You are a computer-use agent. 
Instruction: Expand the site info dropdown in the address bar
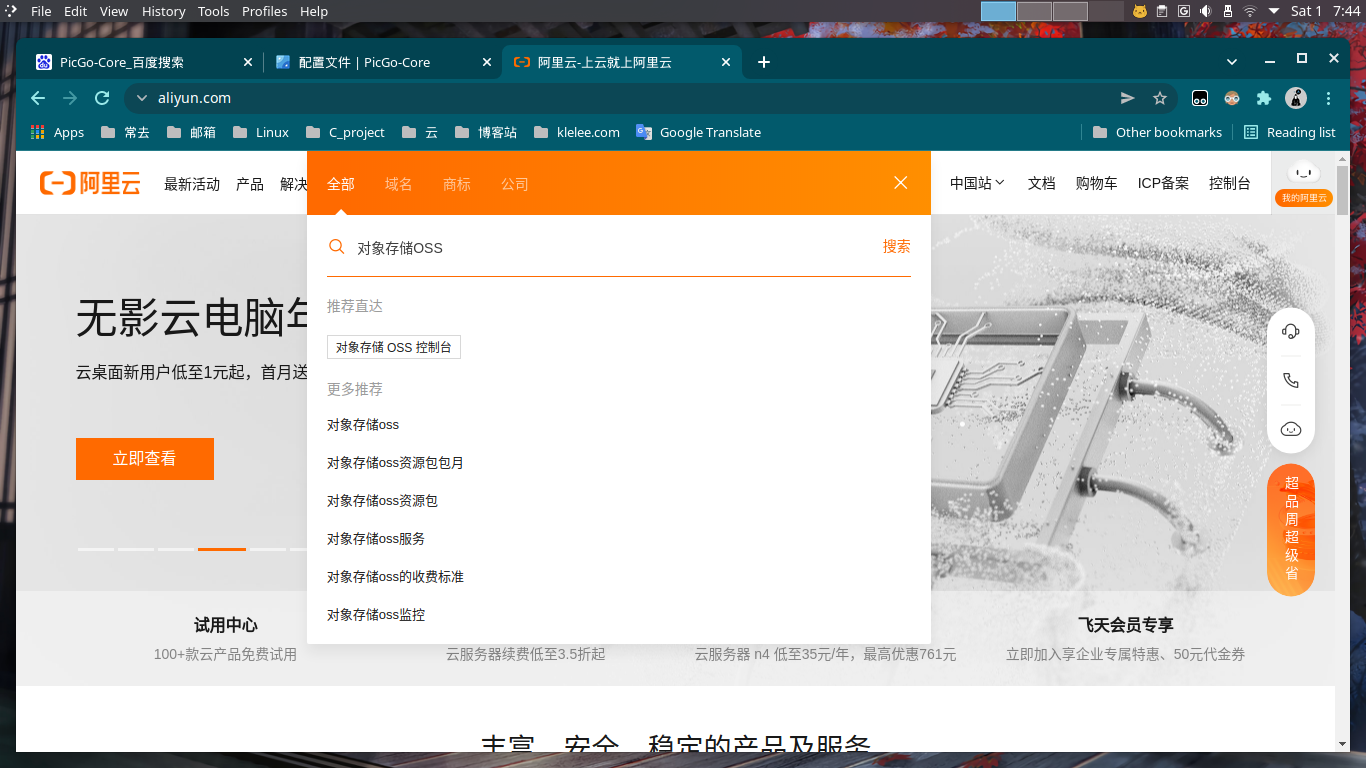click(x=142, y=98)
